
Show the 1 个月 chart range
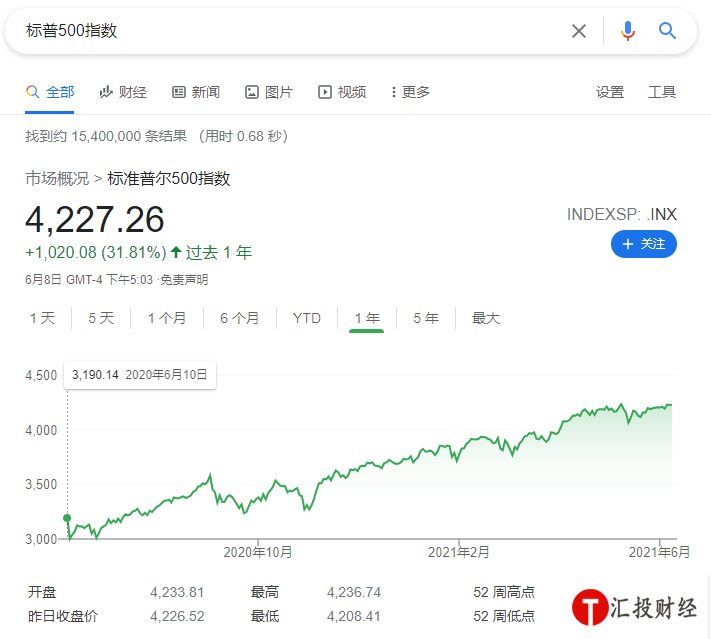[167, 318]
